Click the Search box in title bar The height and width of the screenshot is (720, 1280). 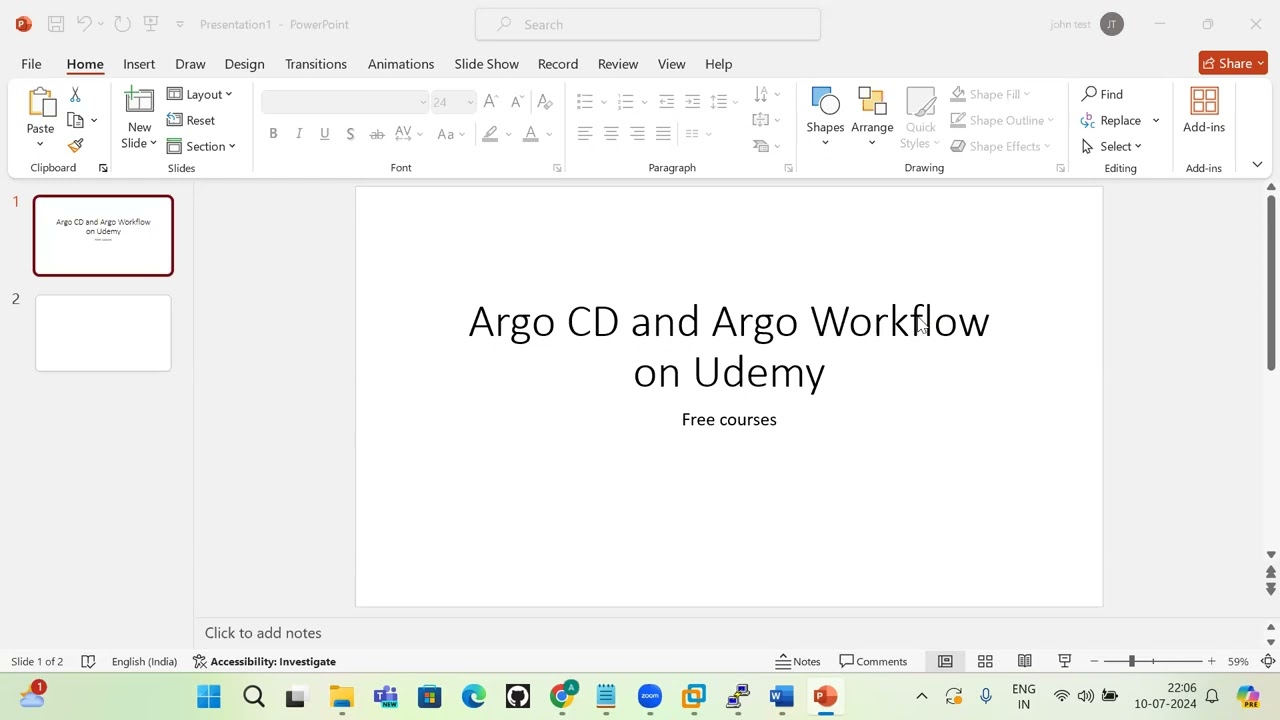(x=648, y=24)
